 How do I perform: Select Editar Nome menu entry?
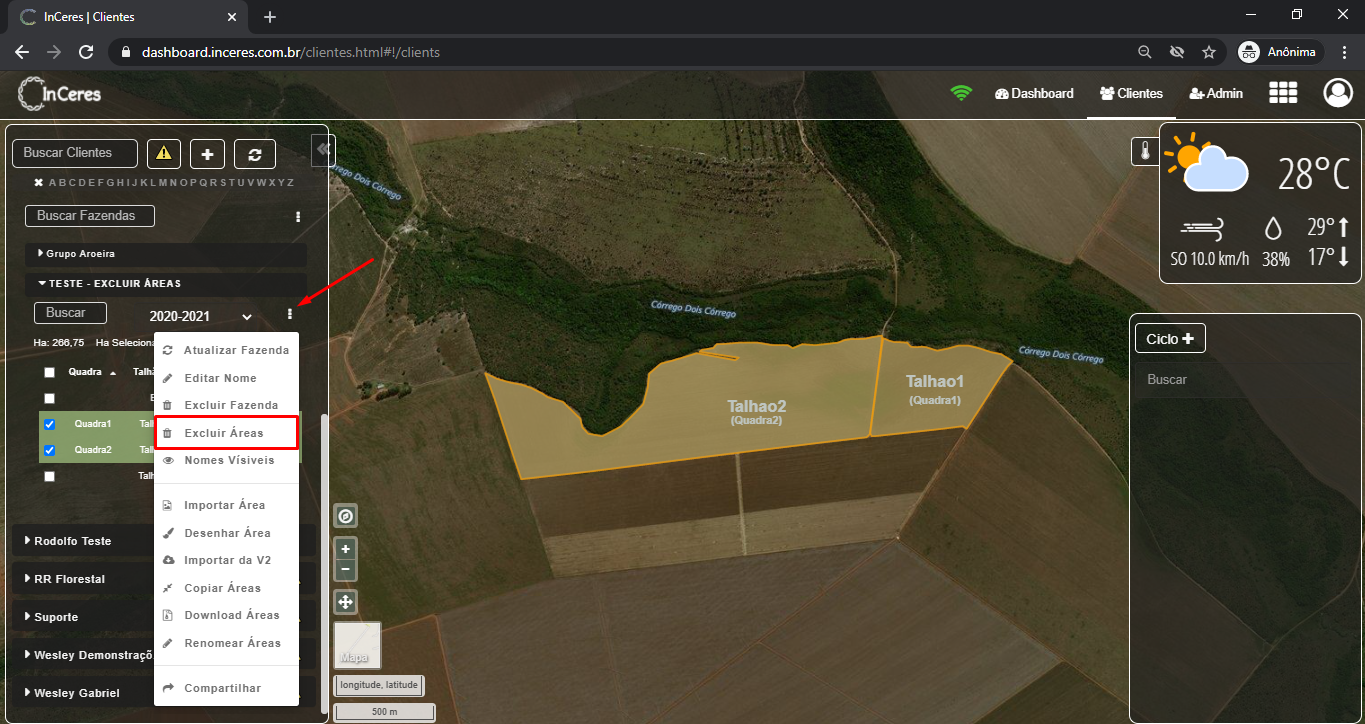(x=227, y=378)
